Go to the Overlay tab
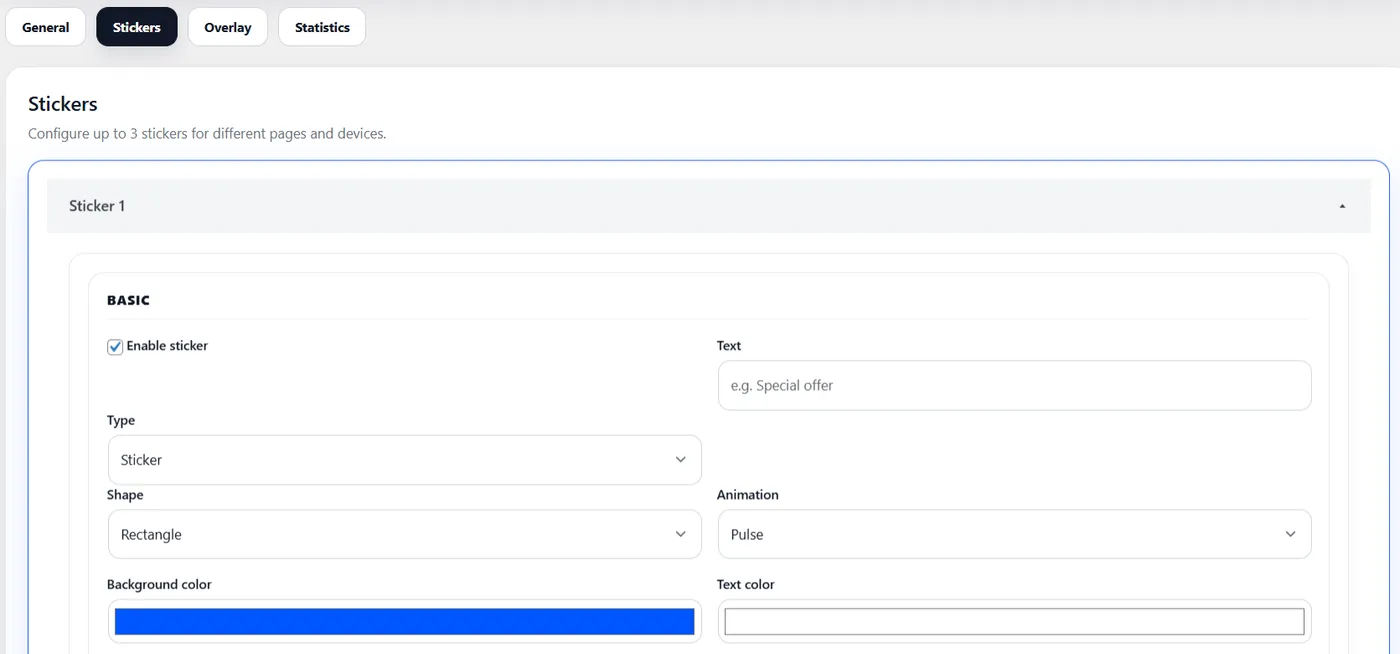 228,27
